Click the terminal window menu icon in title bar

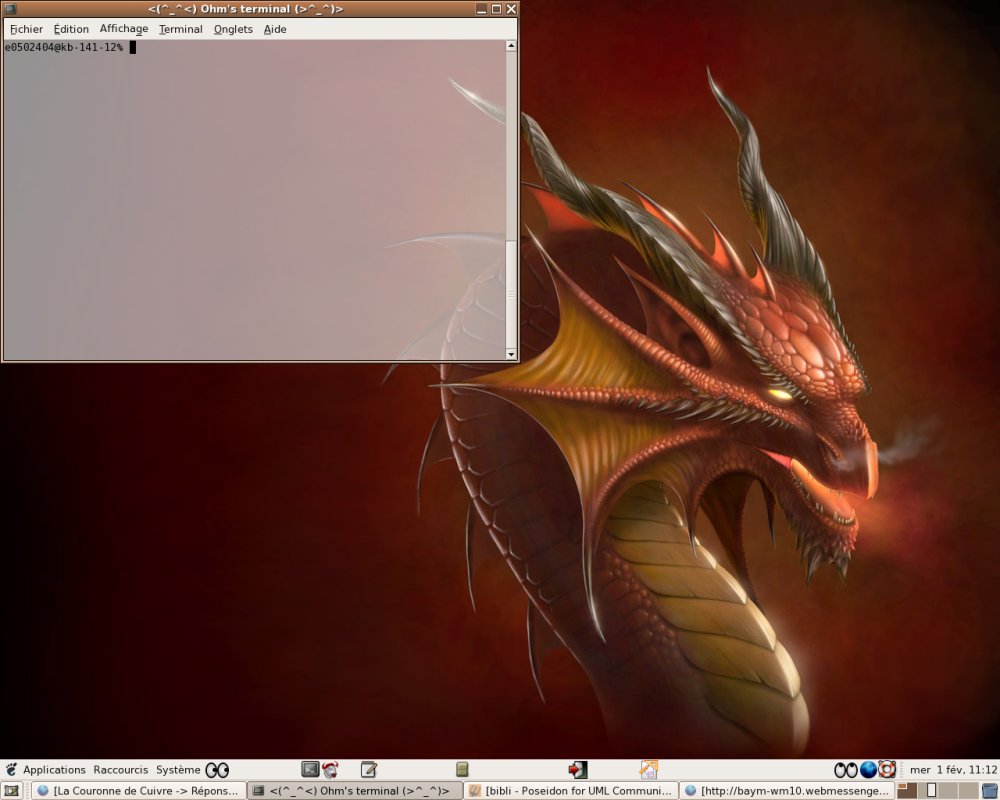pyautogui.click(x=9, y=9)
